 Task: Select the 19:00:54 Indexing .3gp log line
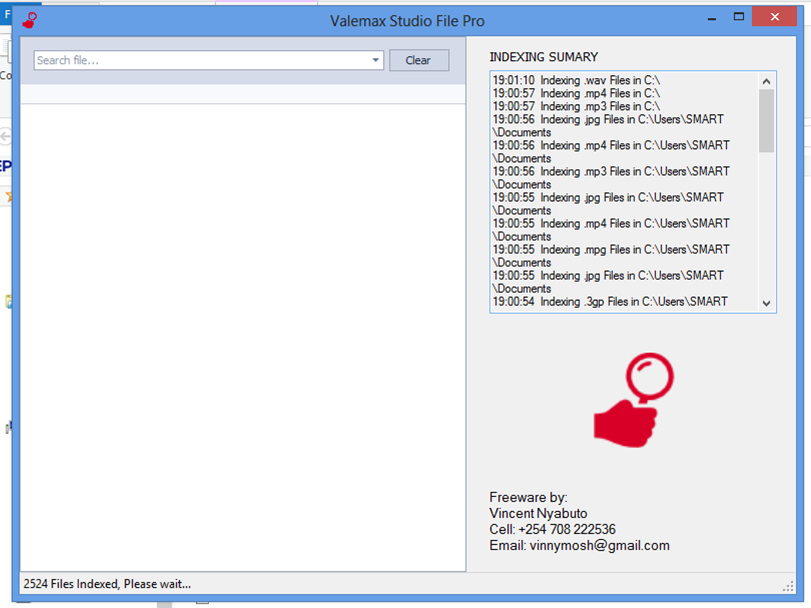click(610, 301)
